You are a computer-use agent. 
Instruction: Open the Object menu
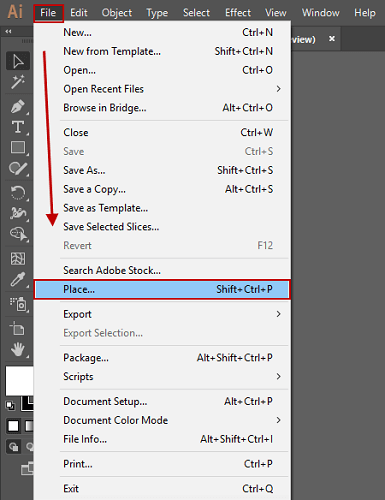point(117,13)
